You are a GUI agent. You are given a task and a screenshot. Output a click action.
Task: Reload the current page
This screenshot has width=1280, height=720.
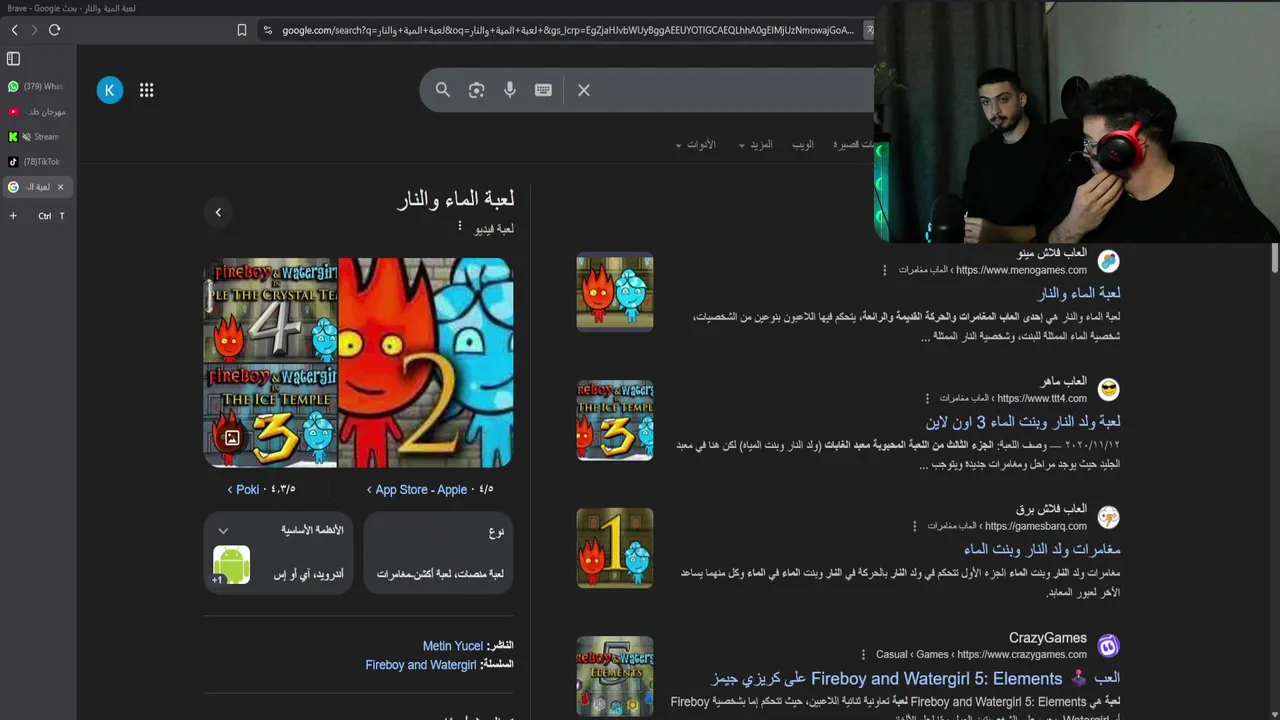coord(55,30)
